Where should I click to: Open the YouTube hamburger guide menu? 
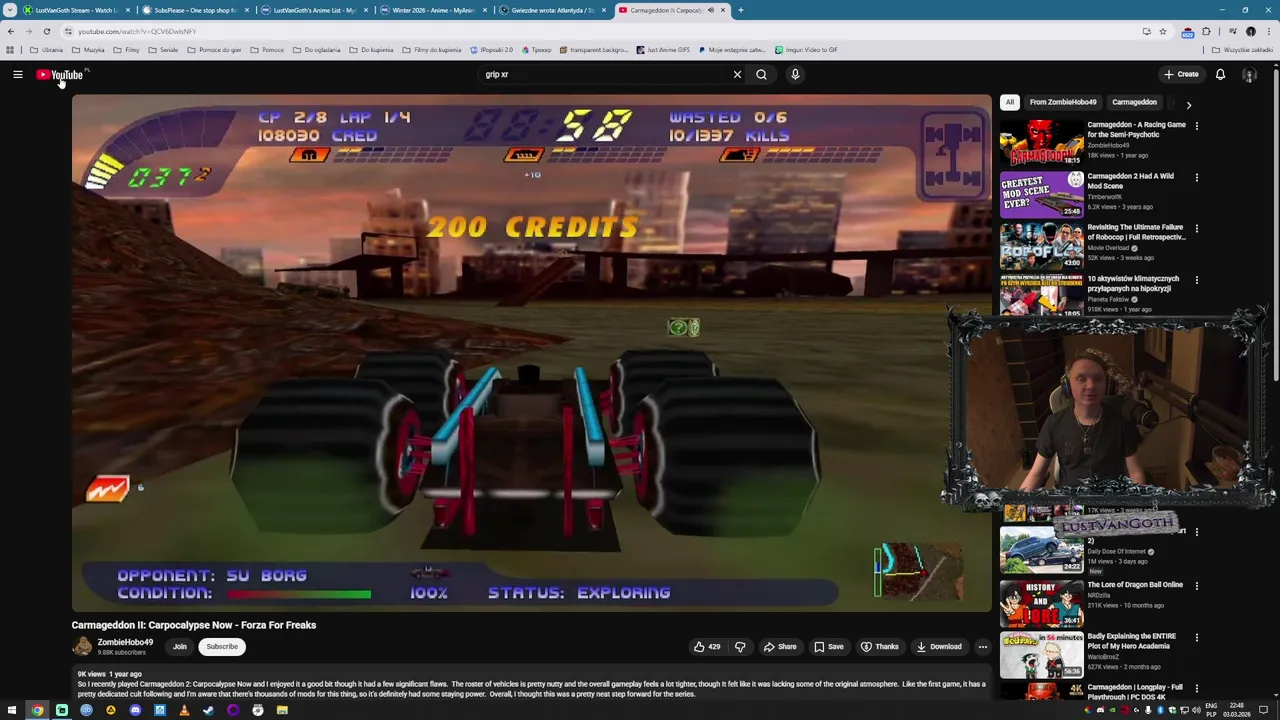coord(17,74)
